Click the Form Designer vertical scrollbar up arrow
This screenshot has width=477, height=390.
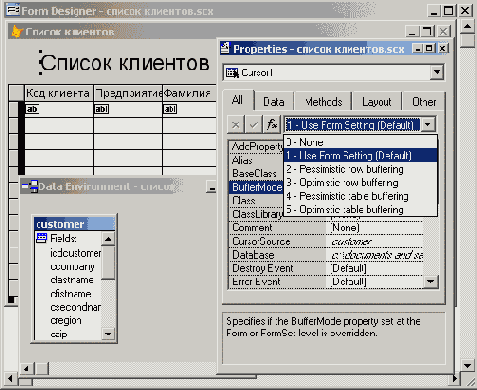pyautogui.click(x=467, y=26)
